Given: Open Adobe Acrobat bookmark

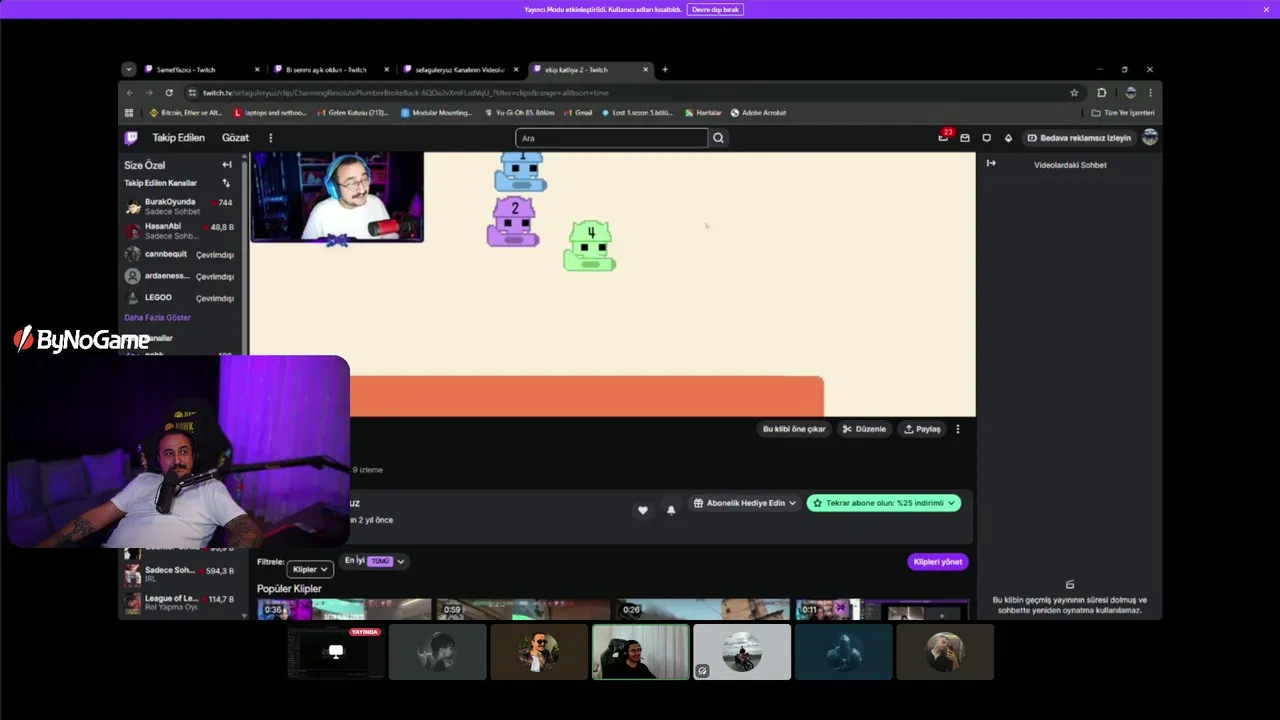Looking at the screenshot, I should coord(758,113).
